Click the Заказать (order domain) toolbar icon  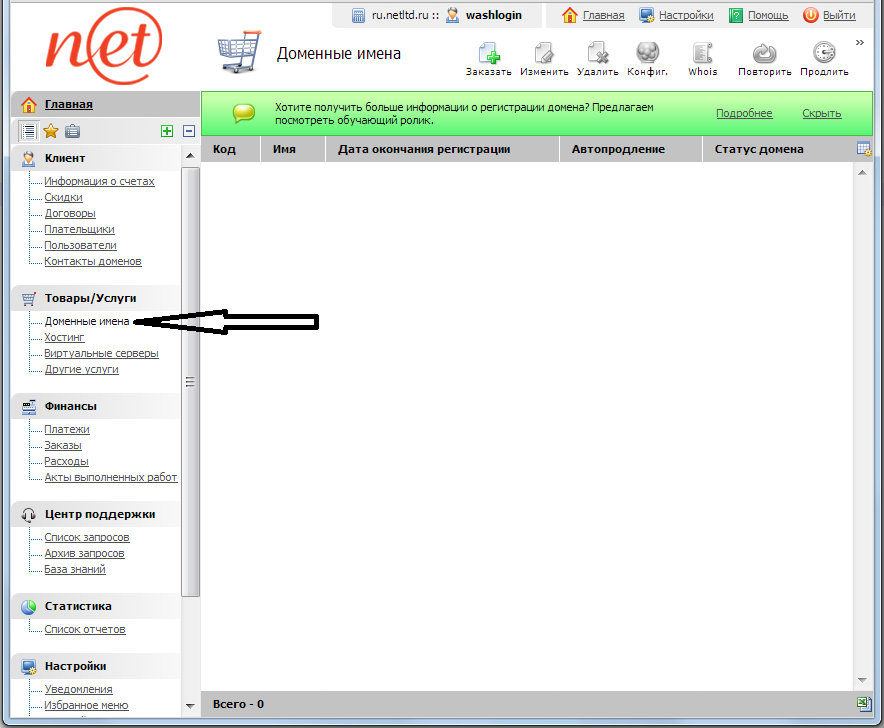[x=489, y=54]
